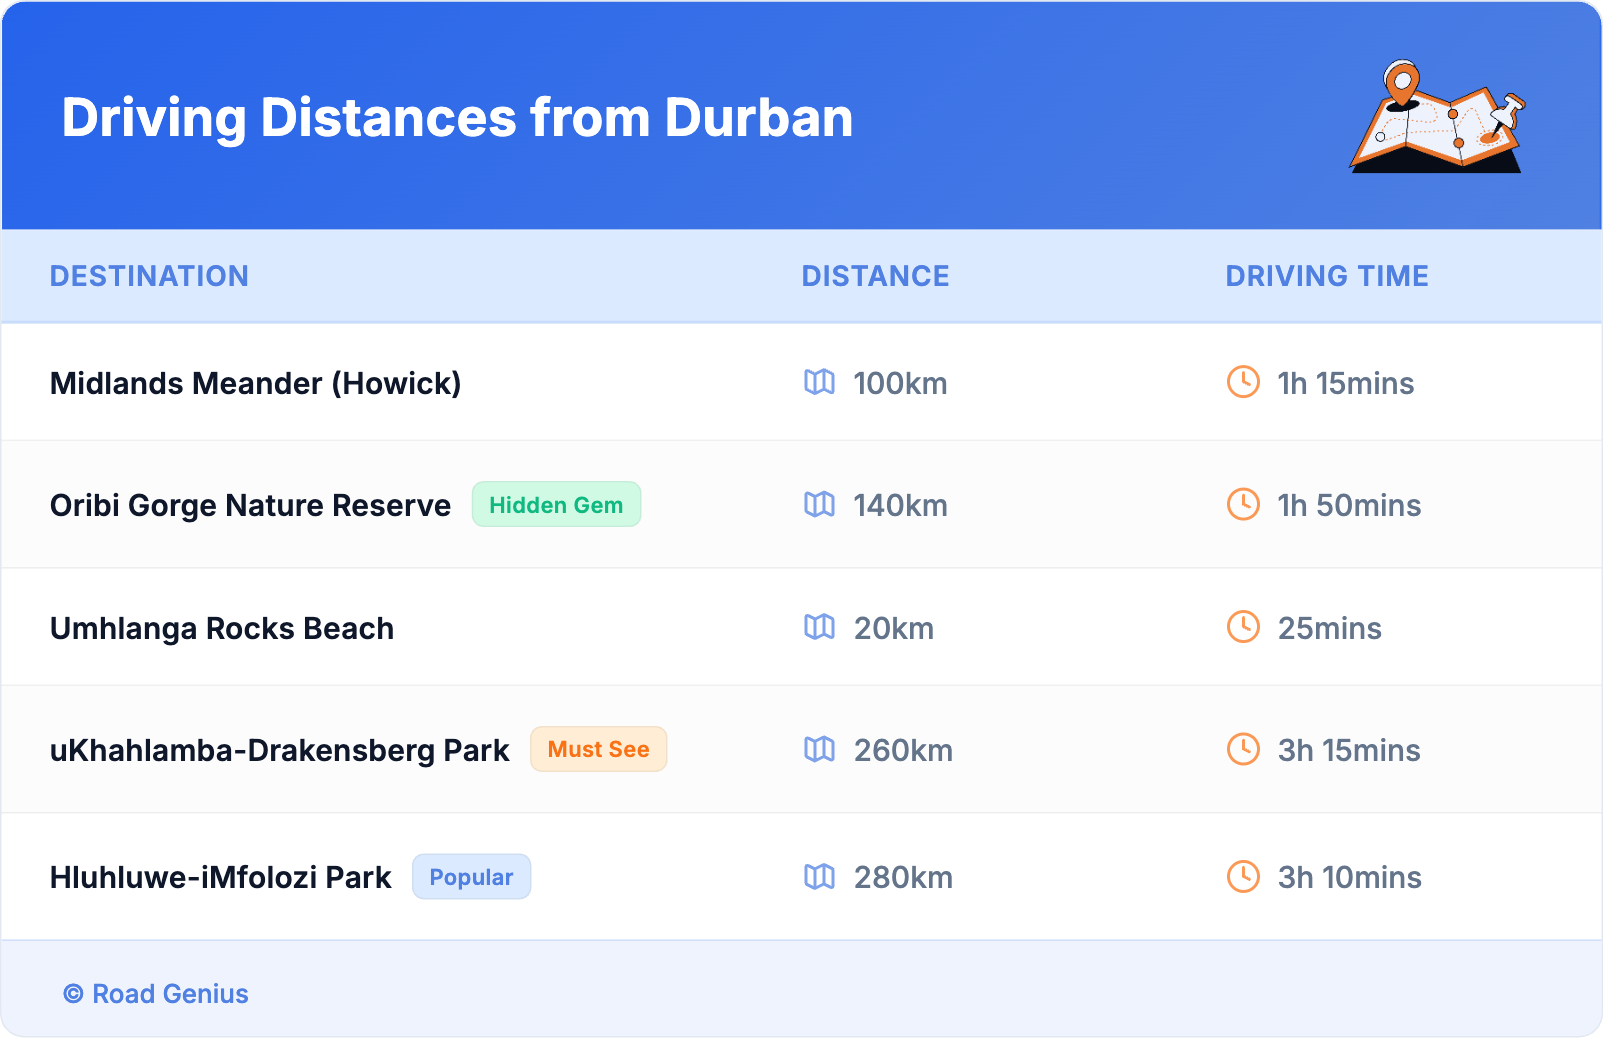The height and width of the screenshot is (1038, 1604).
Task: Select the Umhlanga Rocks Beach destination
Action: 222,628
